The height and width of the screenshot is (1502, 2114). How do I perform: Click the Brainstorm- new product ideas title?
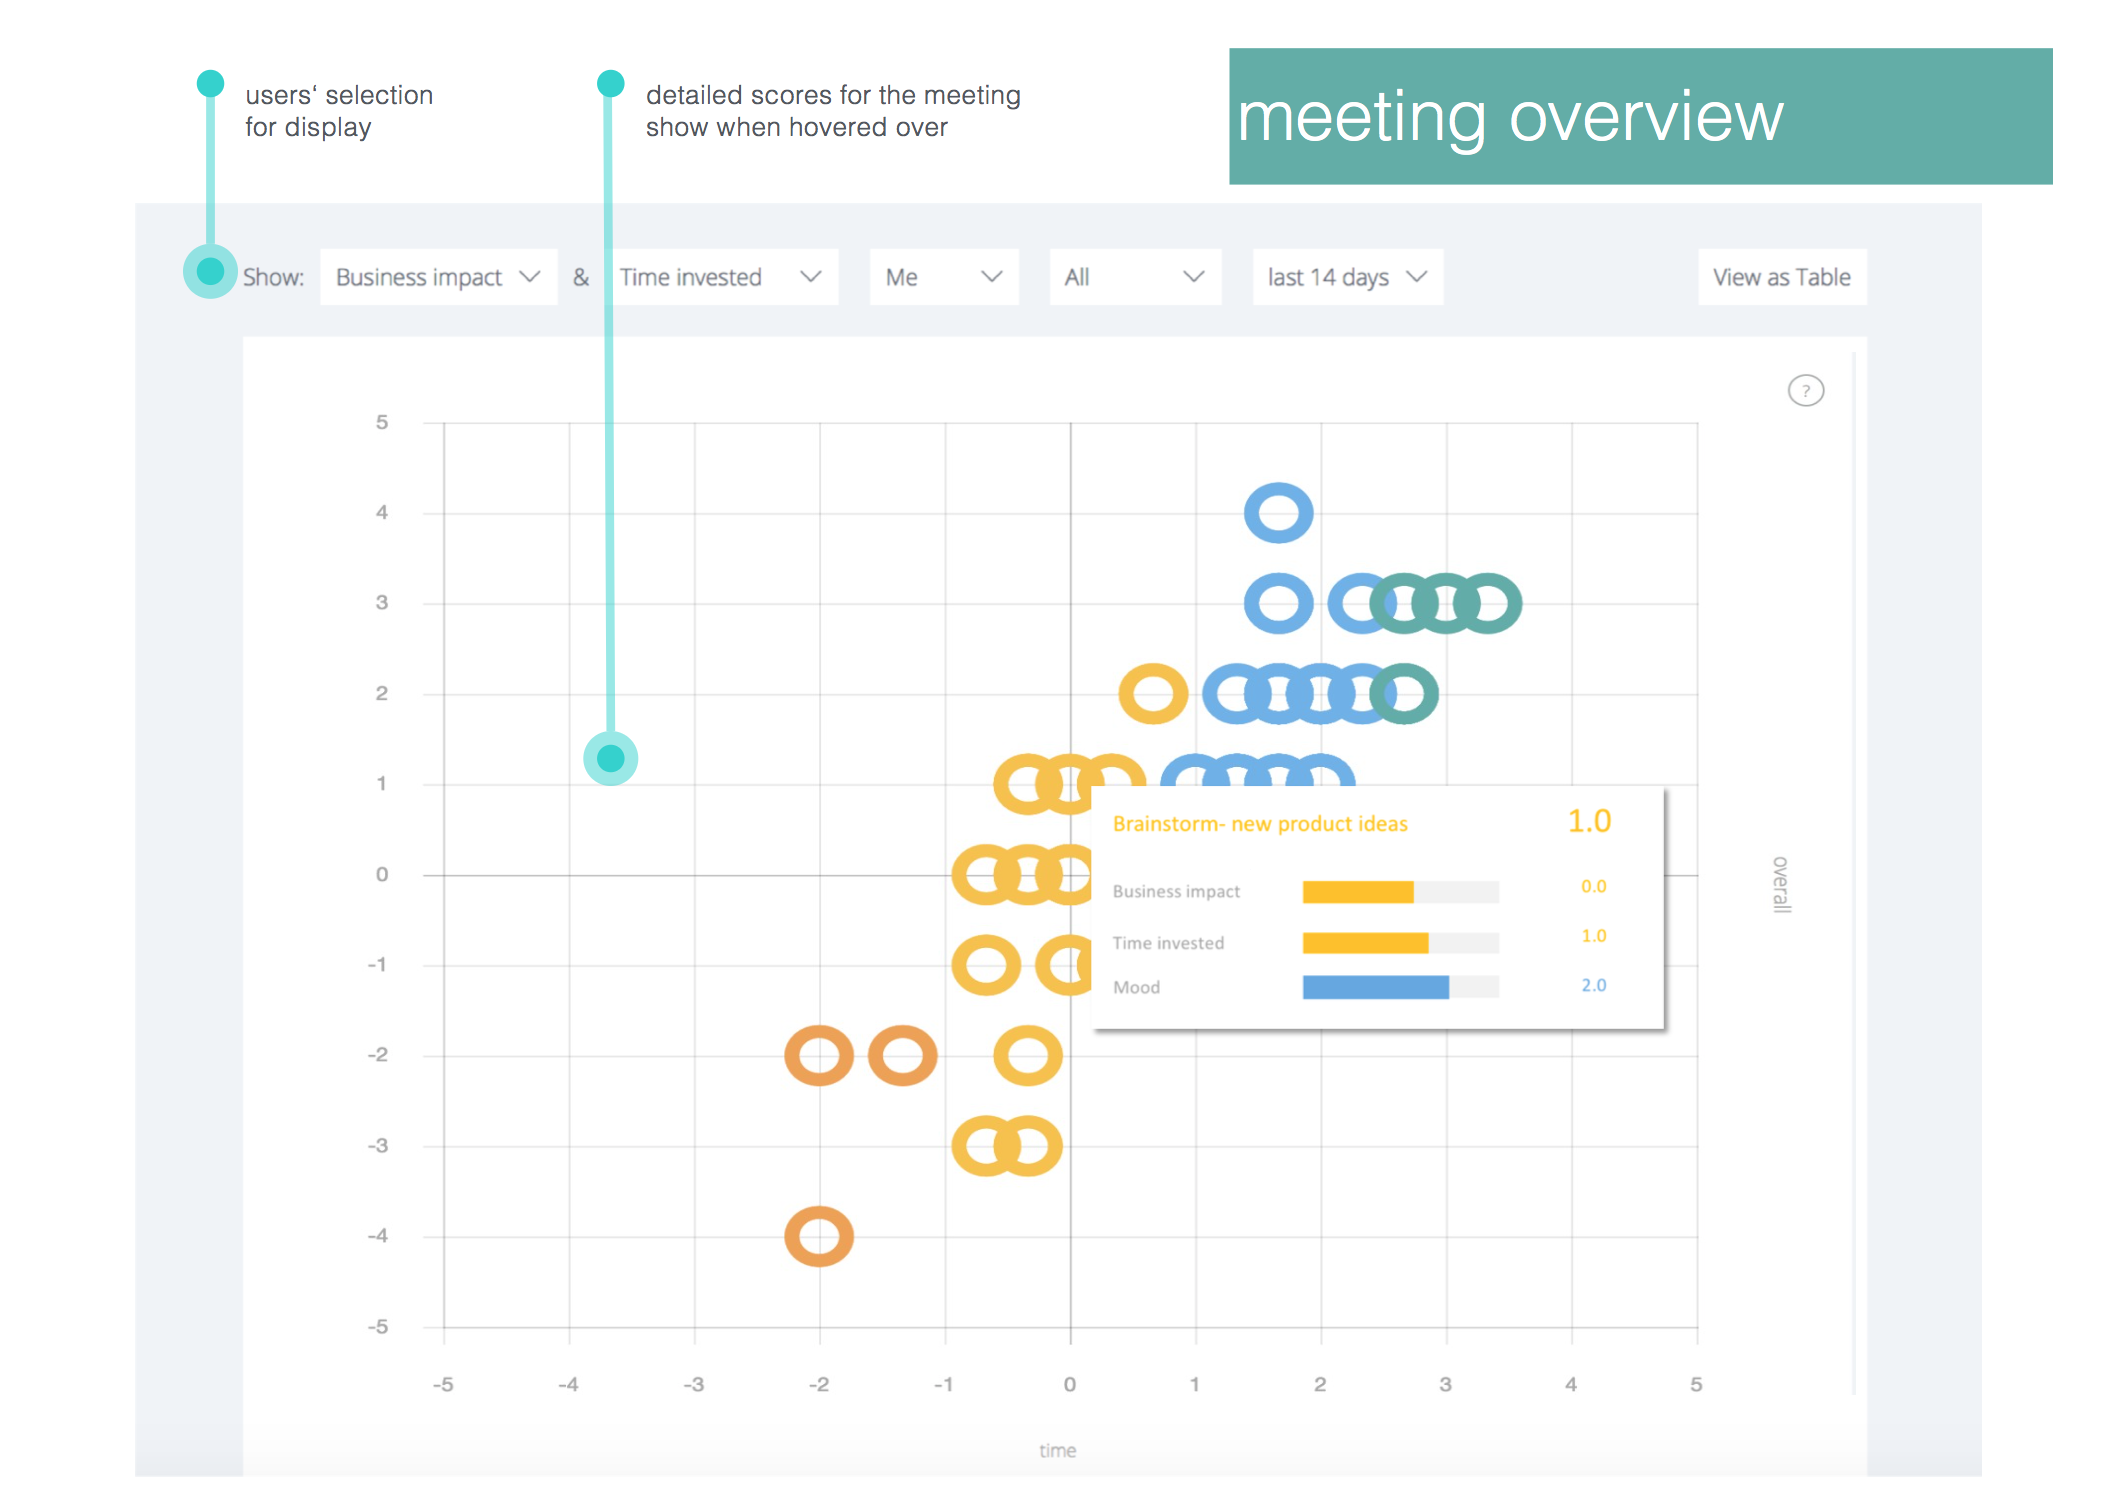tap(1260, 824)
